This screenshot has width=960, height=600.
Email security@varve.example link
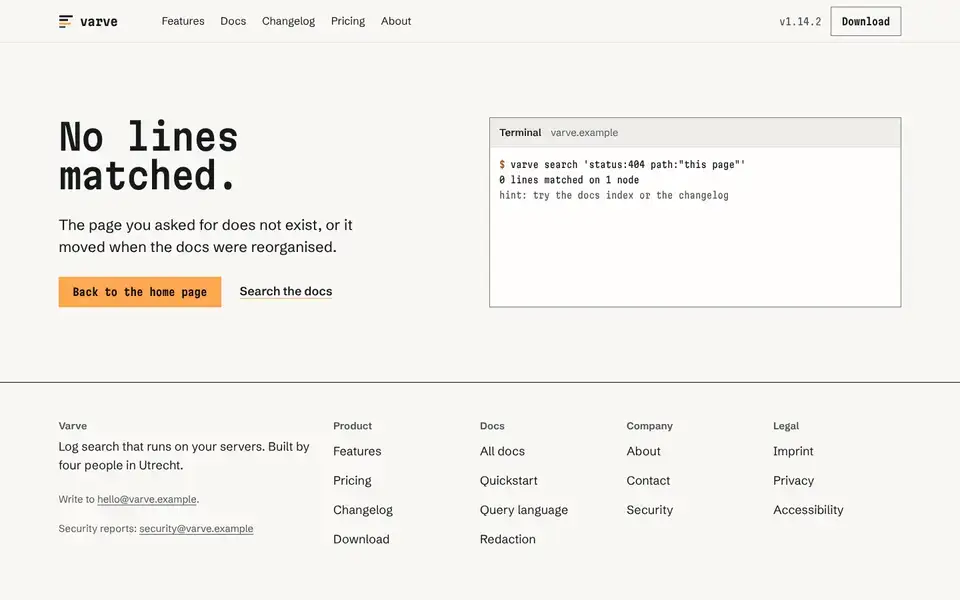tap(196, 528)
